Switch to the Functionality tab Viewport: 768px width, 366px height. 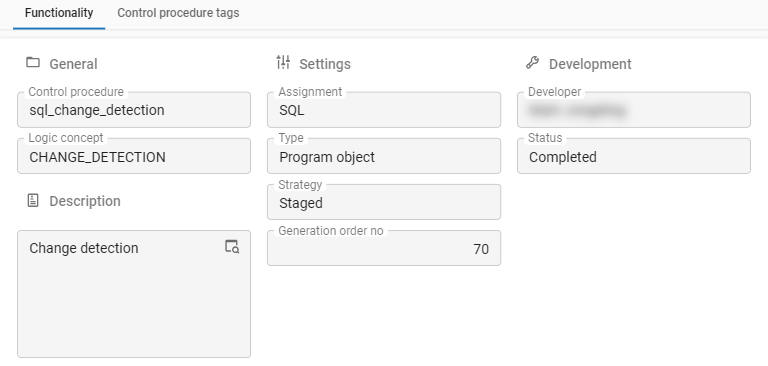(59, 13)
